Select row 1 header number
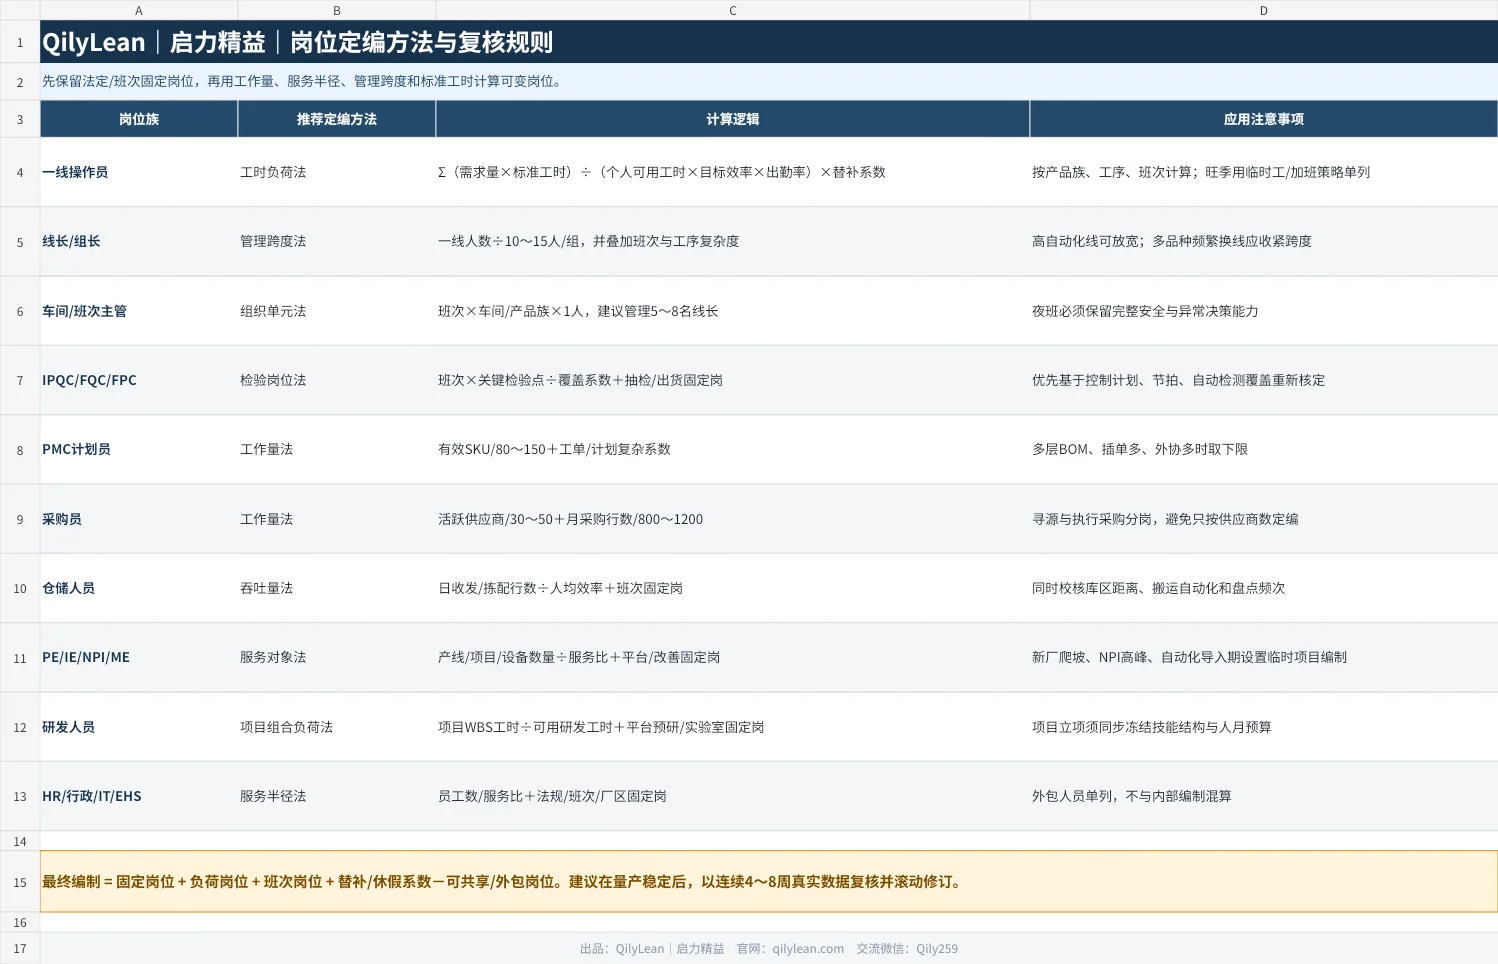The width and height of the screenshot is (1498, 964). (x=20, y=43)
